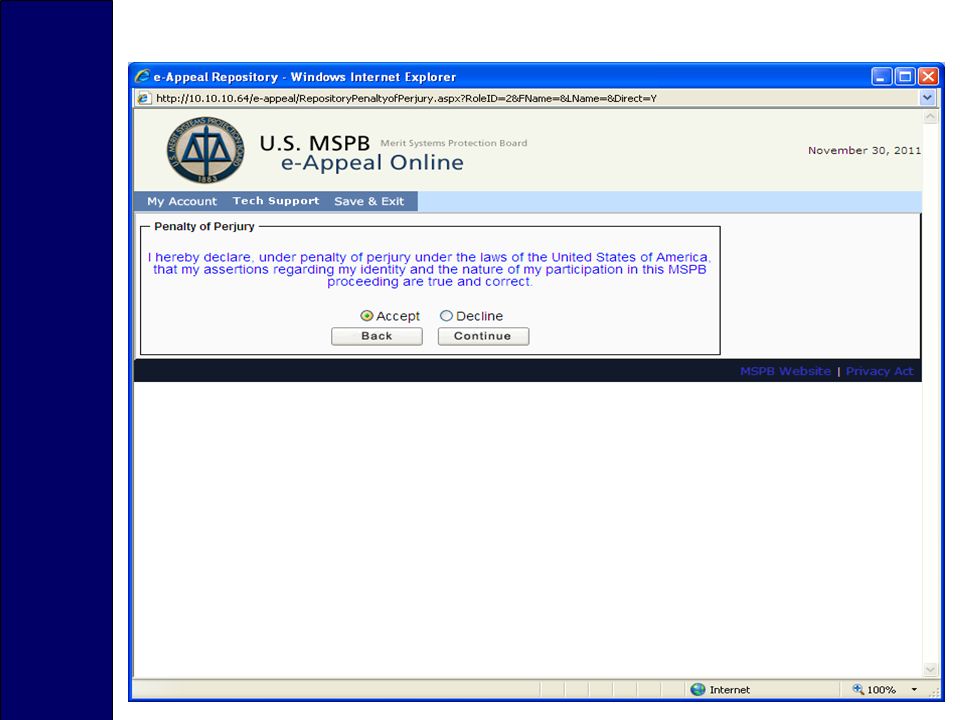Click the scrollbar down arrow

click(x=930, y=670)
